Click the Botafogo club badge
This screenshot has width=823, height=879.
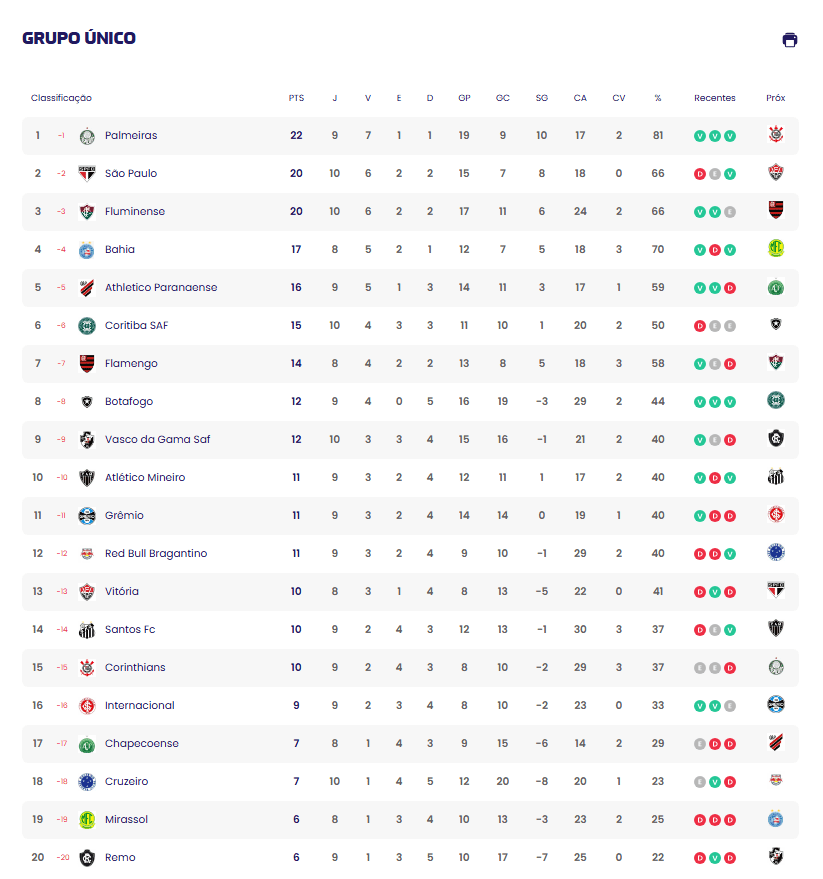pos(89,401)
